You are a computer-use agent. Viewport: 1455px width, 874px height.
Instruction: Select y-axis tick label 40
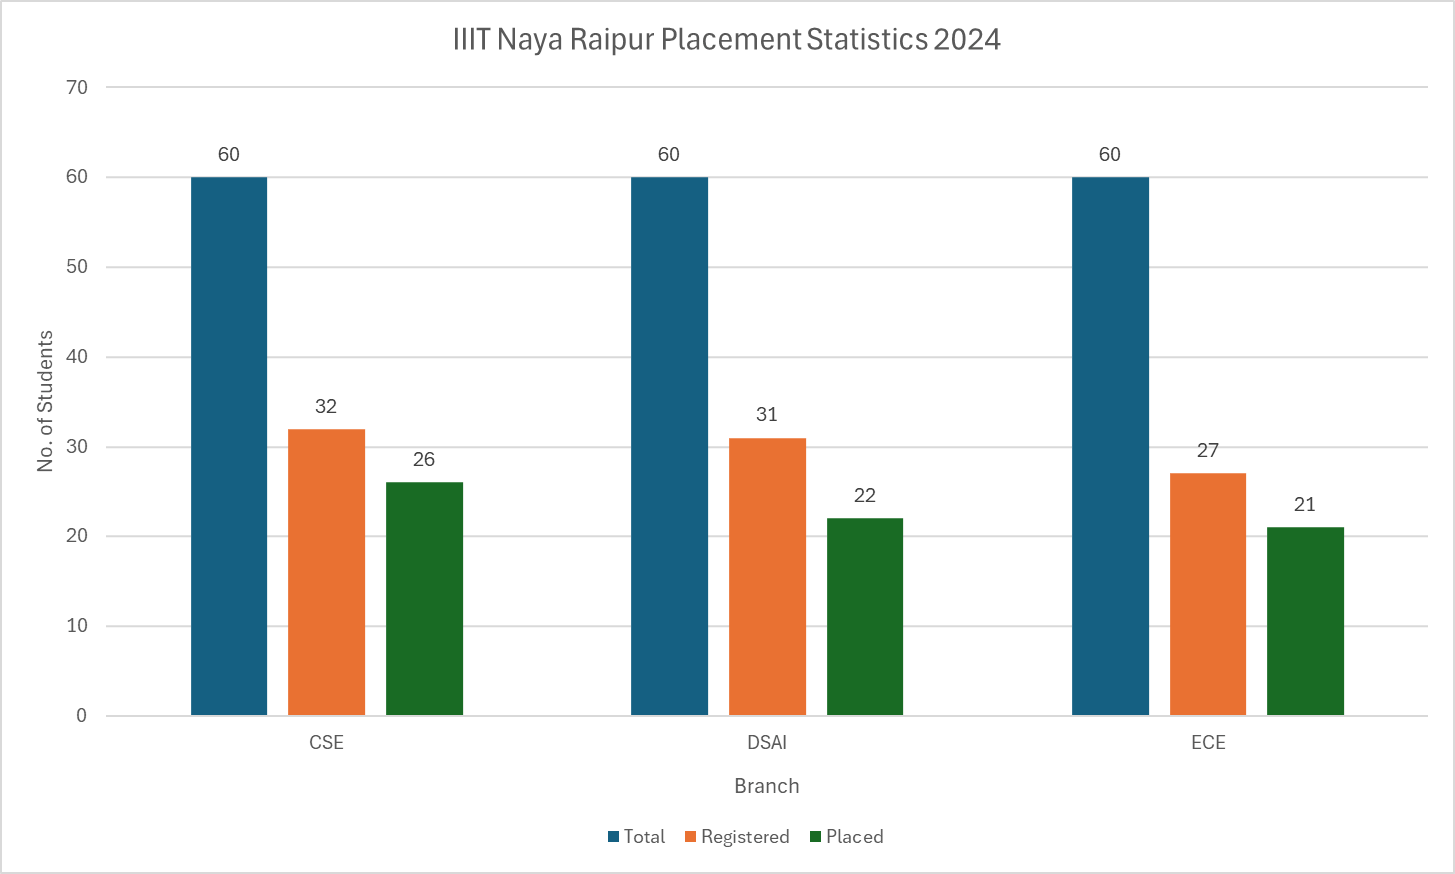coord(77,357)
